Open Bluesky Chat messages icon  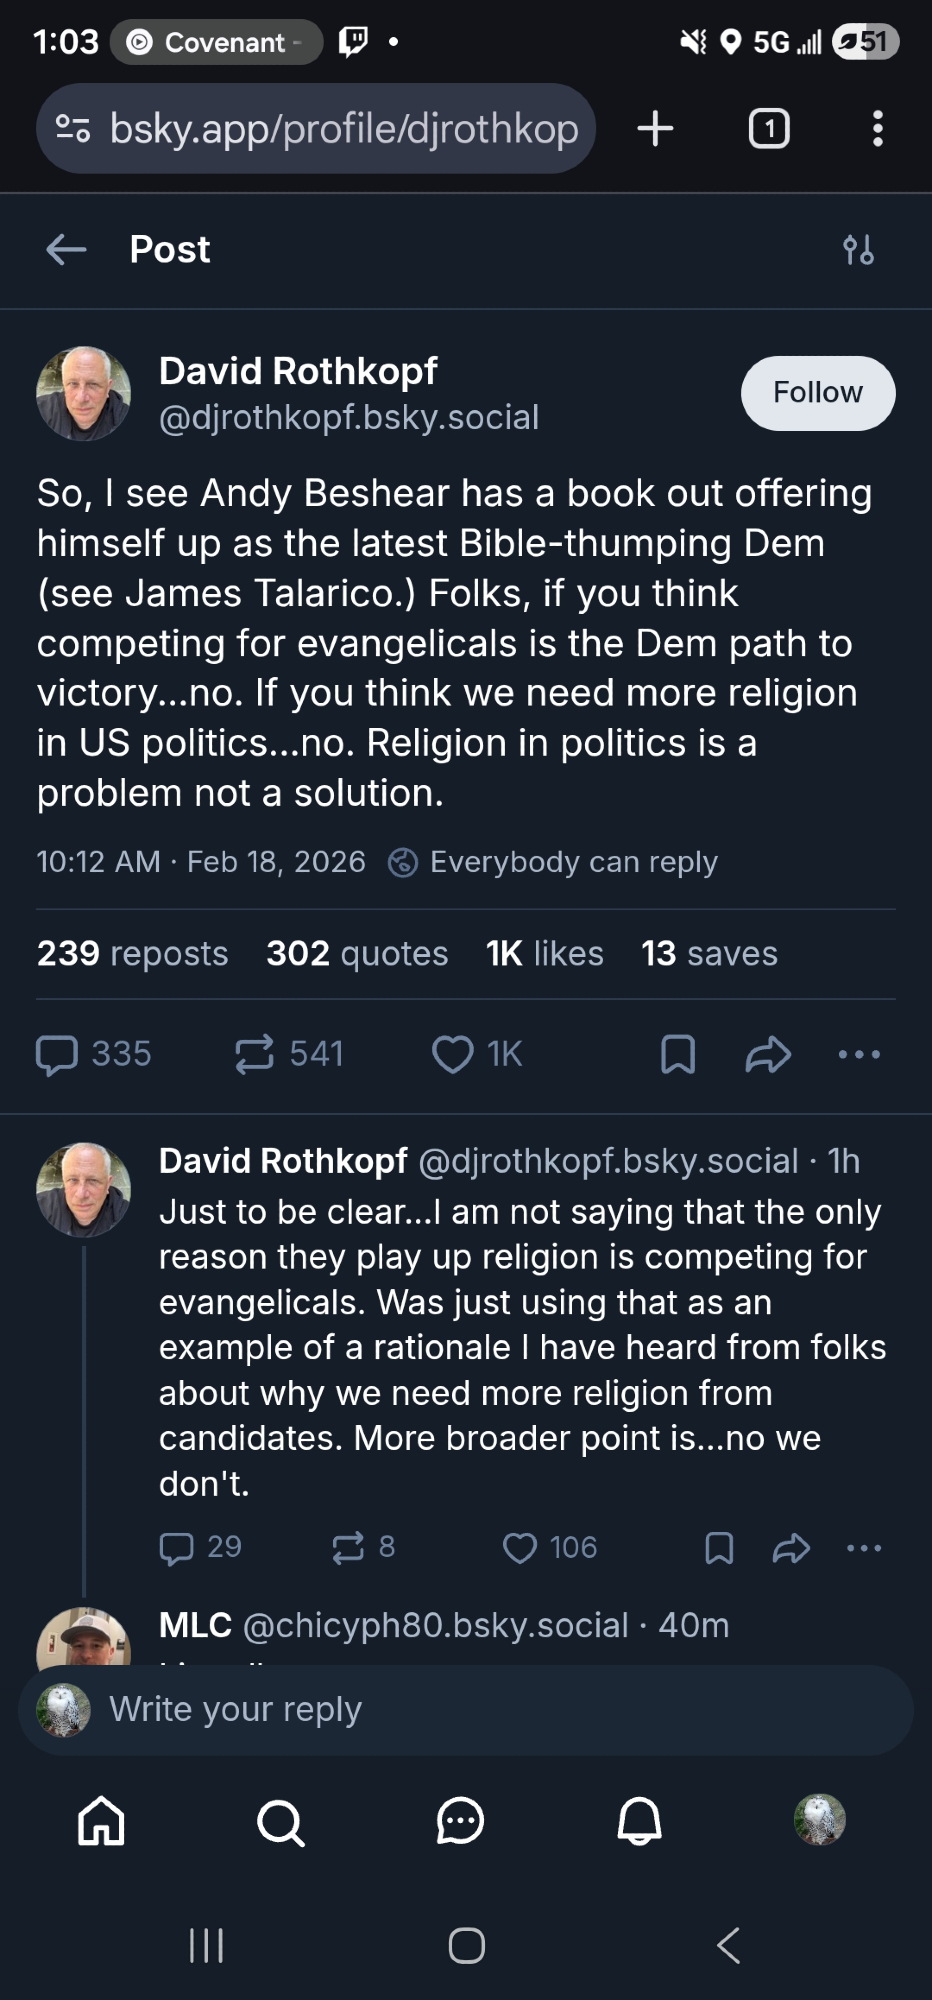tap(460, 1821)
